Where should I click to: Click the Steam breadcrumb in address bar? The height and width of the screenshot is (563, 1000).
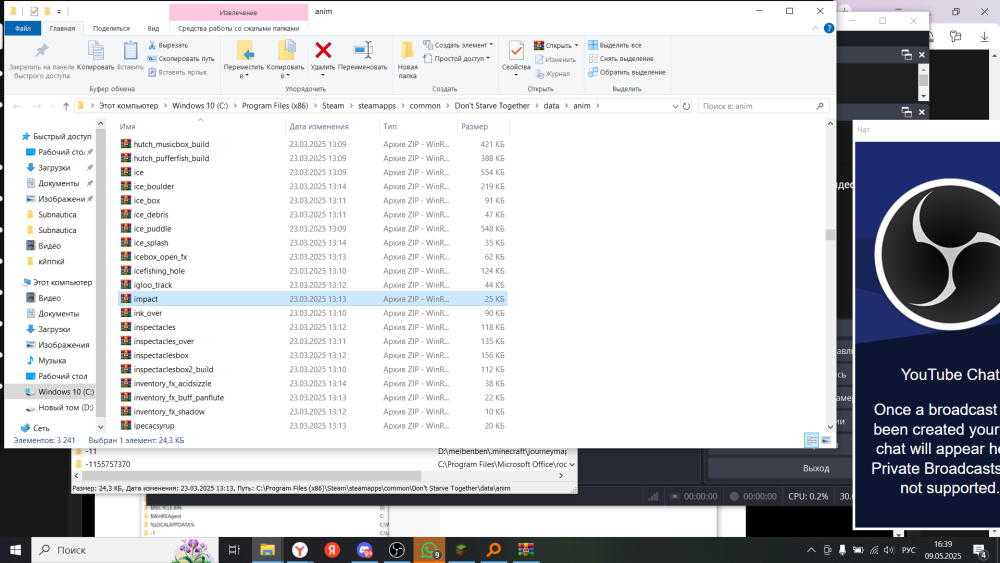click(333, 106)
